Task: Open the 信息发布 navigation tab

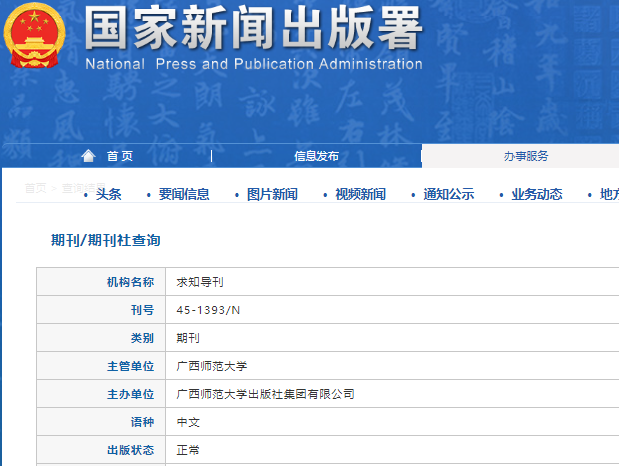Action: [x=316, y=156]
